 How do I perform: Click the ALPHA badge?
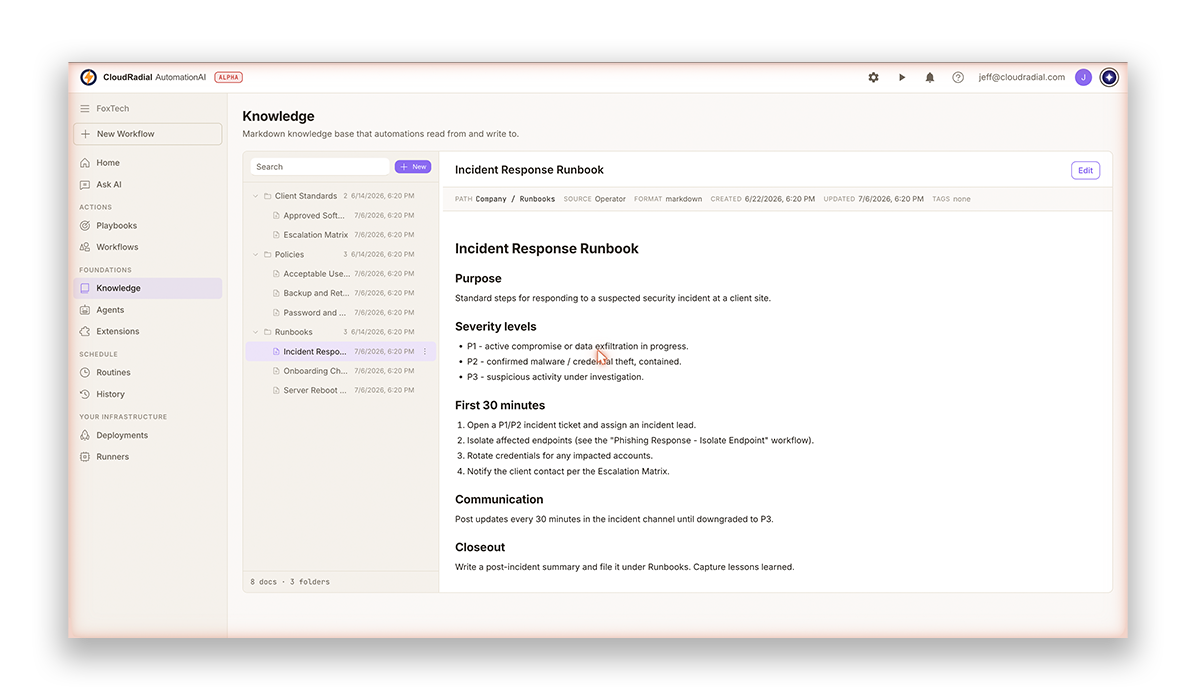pos(229,77)
